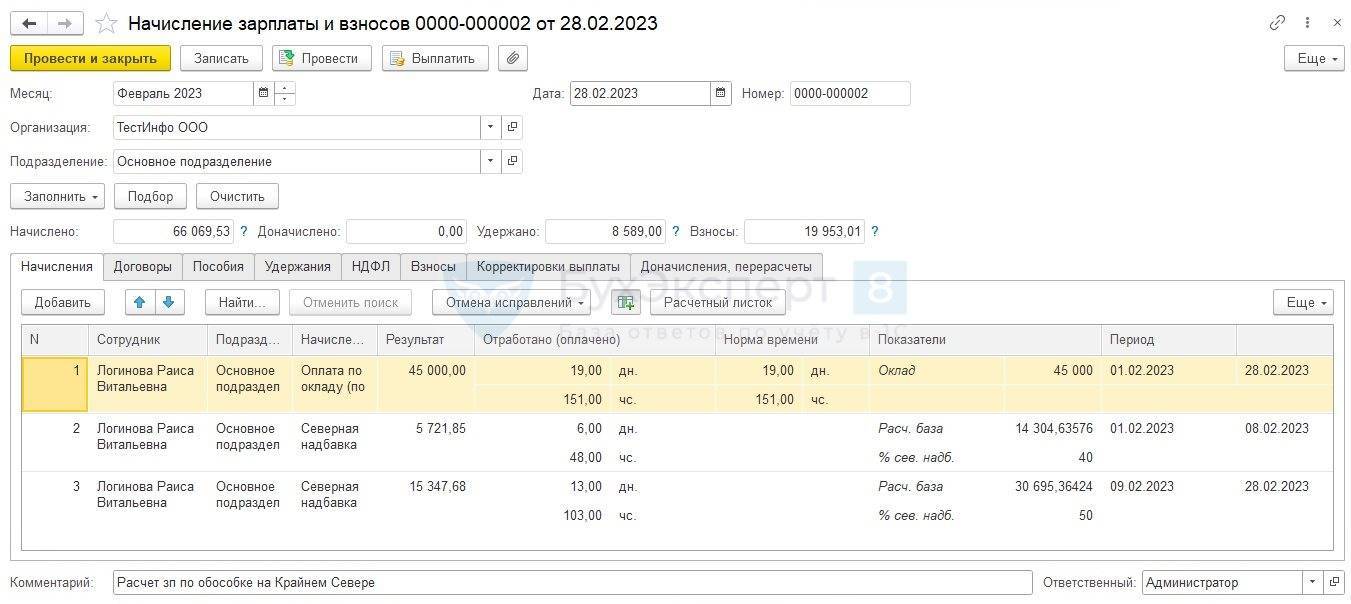Click the green table details icon
The width and height of the screenshot is (1351, 604).
click(626, 302)
